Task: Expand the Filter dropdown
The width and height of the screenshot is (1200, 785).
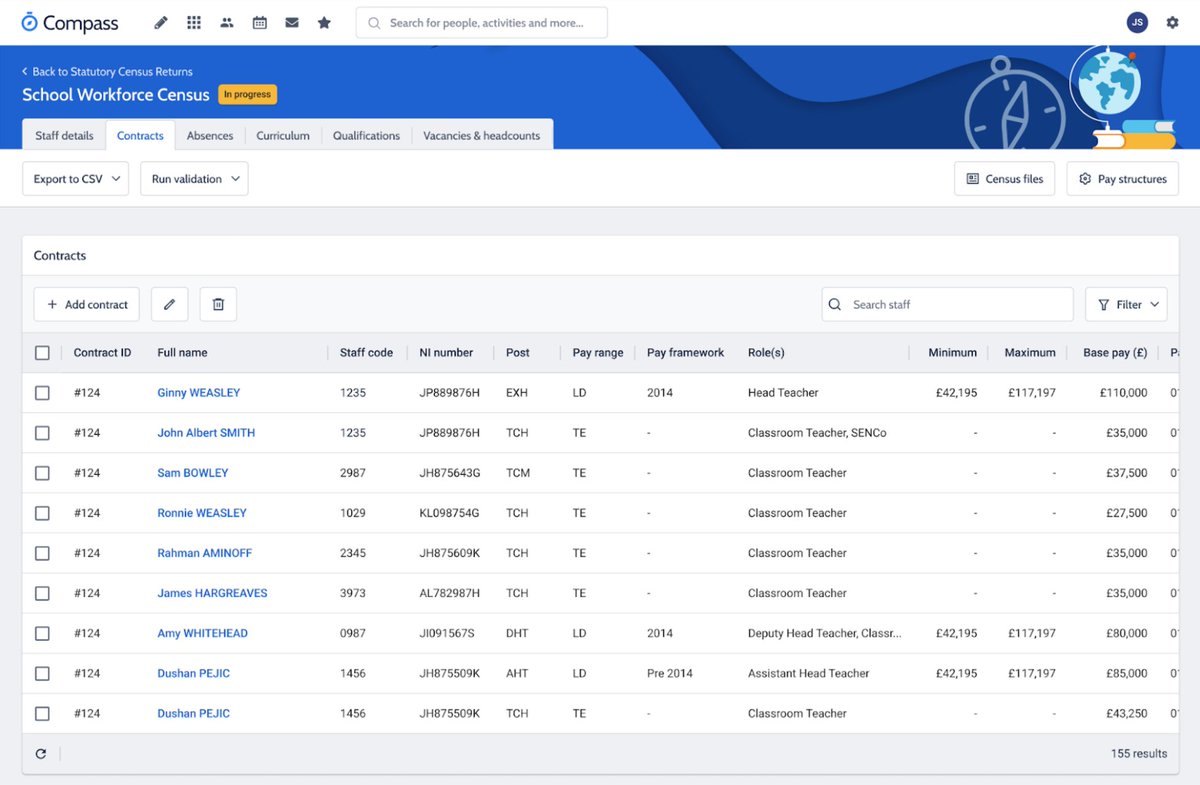Action: point(1126,304)
